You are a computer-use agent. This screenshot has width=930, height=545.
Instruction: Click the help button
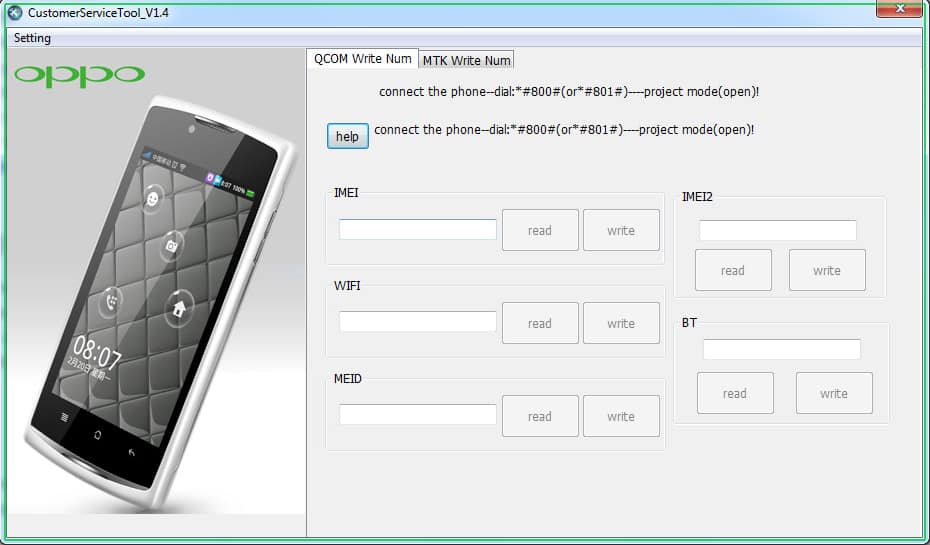point(348,136)
